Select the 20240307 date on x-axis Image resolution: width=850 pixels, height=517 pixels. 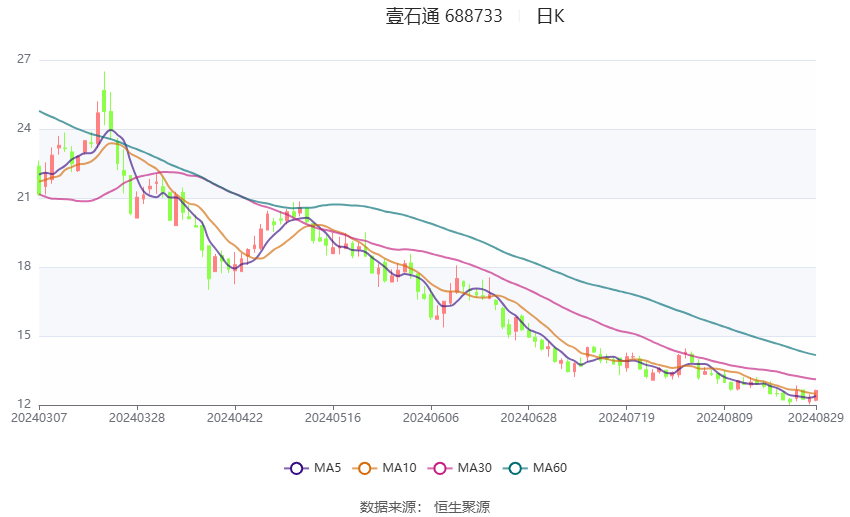39,417
